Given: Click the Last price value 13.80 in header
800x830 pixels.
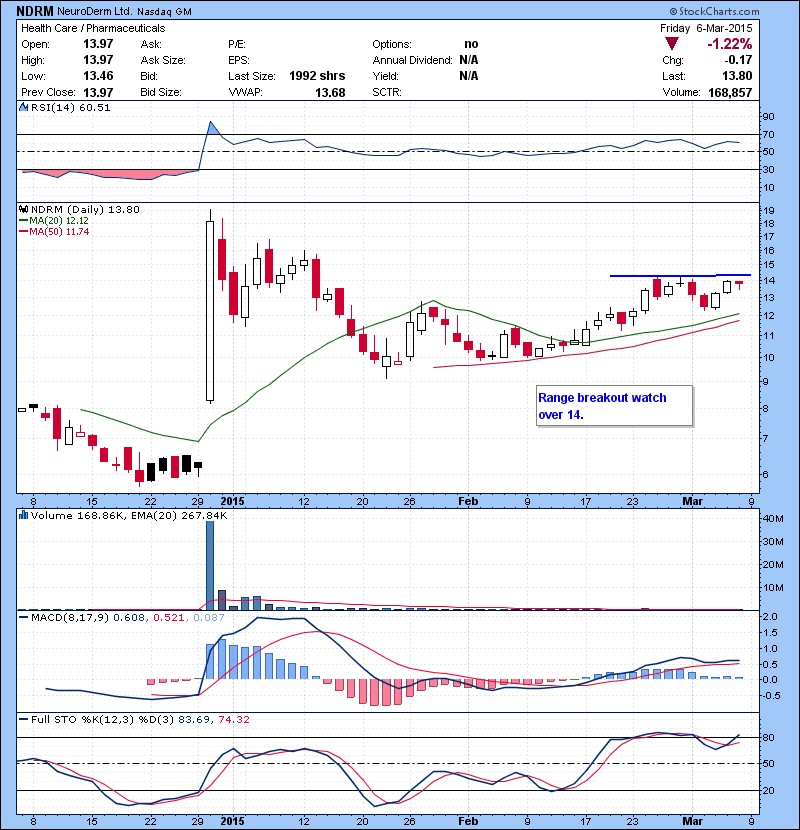Looking at the screenshot, I should (738, 76).
